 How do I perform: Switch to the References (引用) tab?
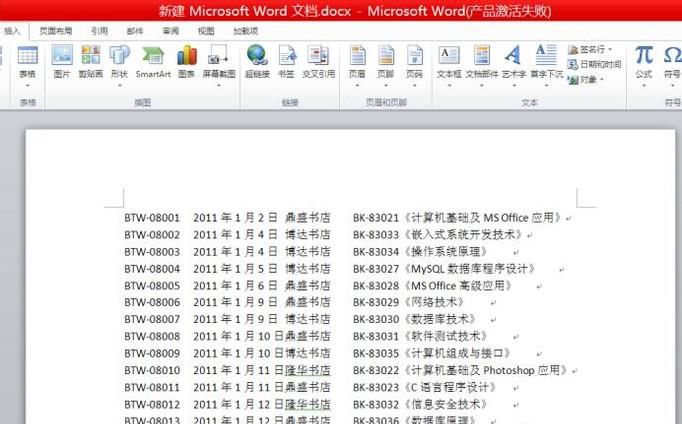(x=100, y=31)
